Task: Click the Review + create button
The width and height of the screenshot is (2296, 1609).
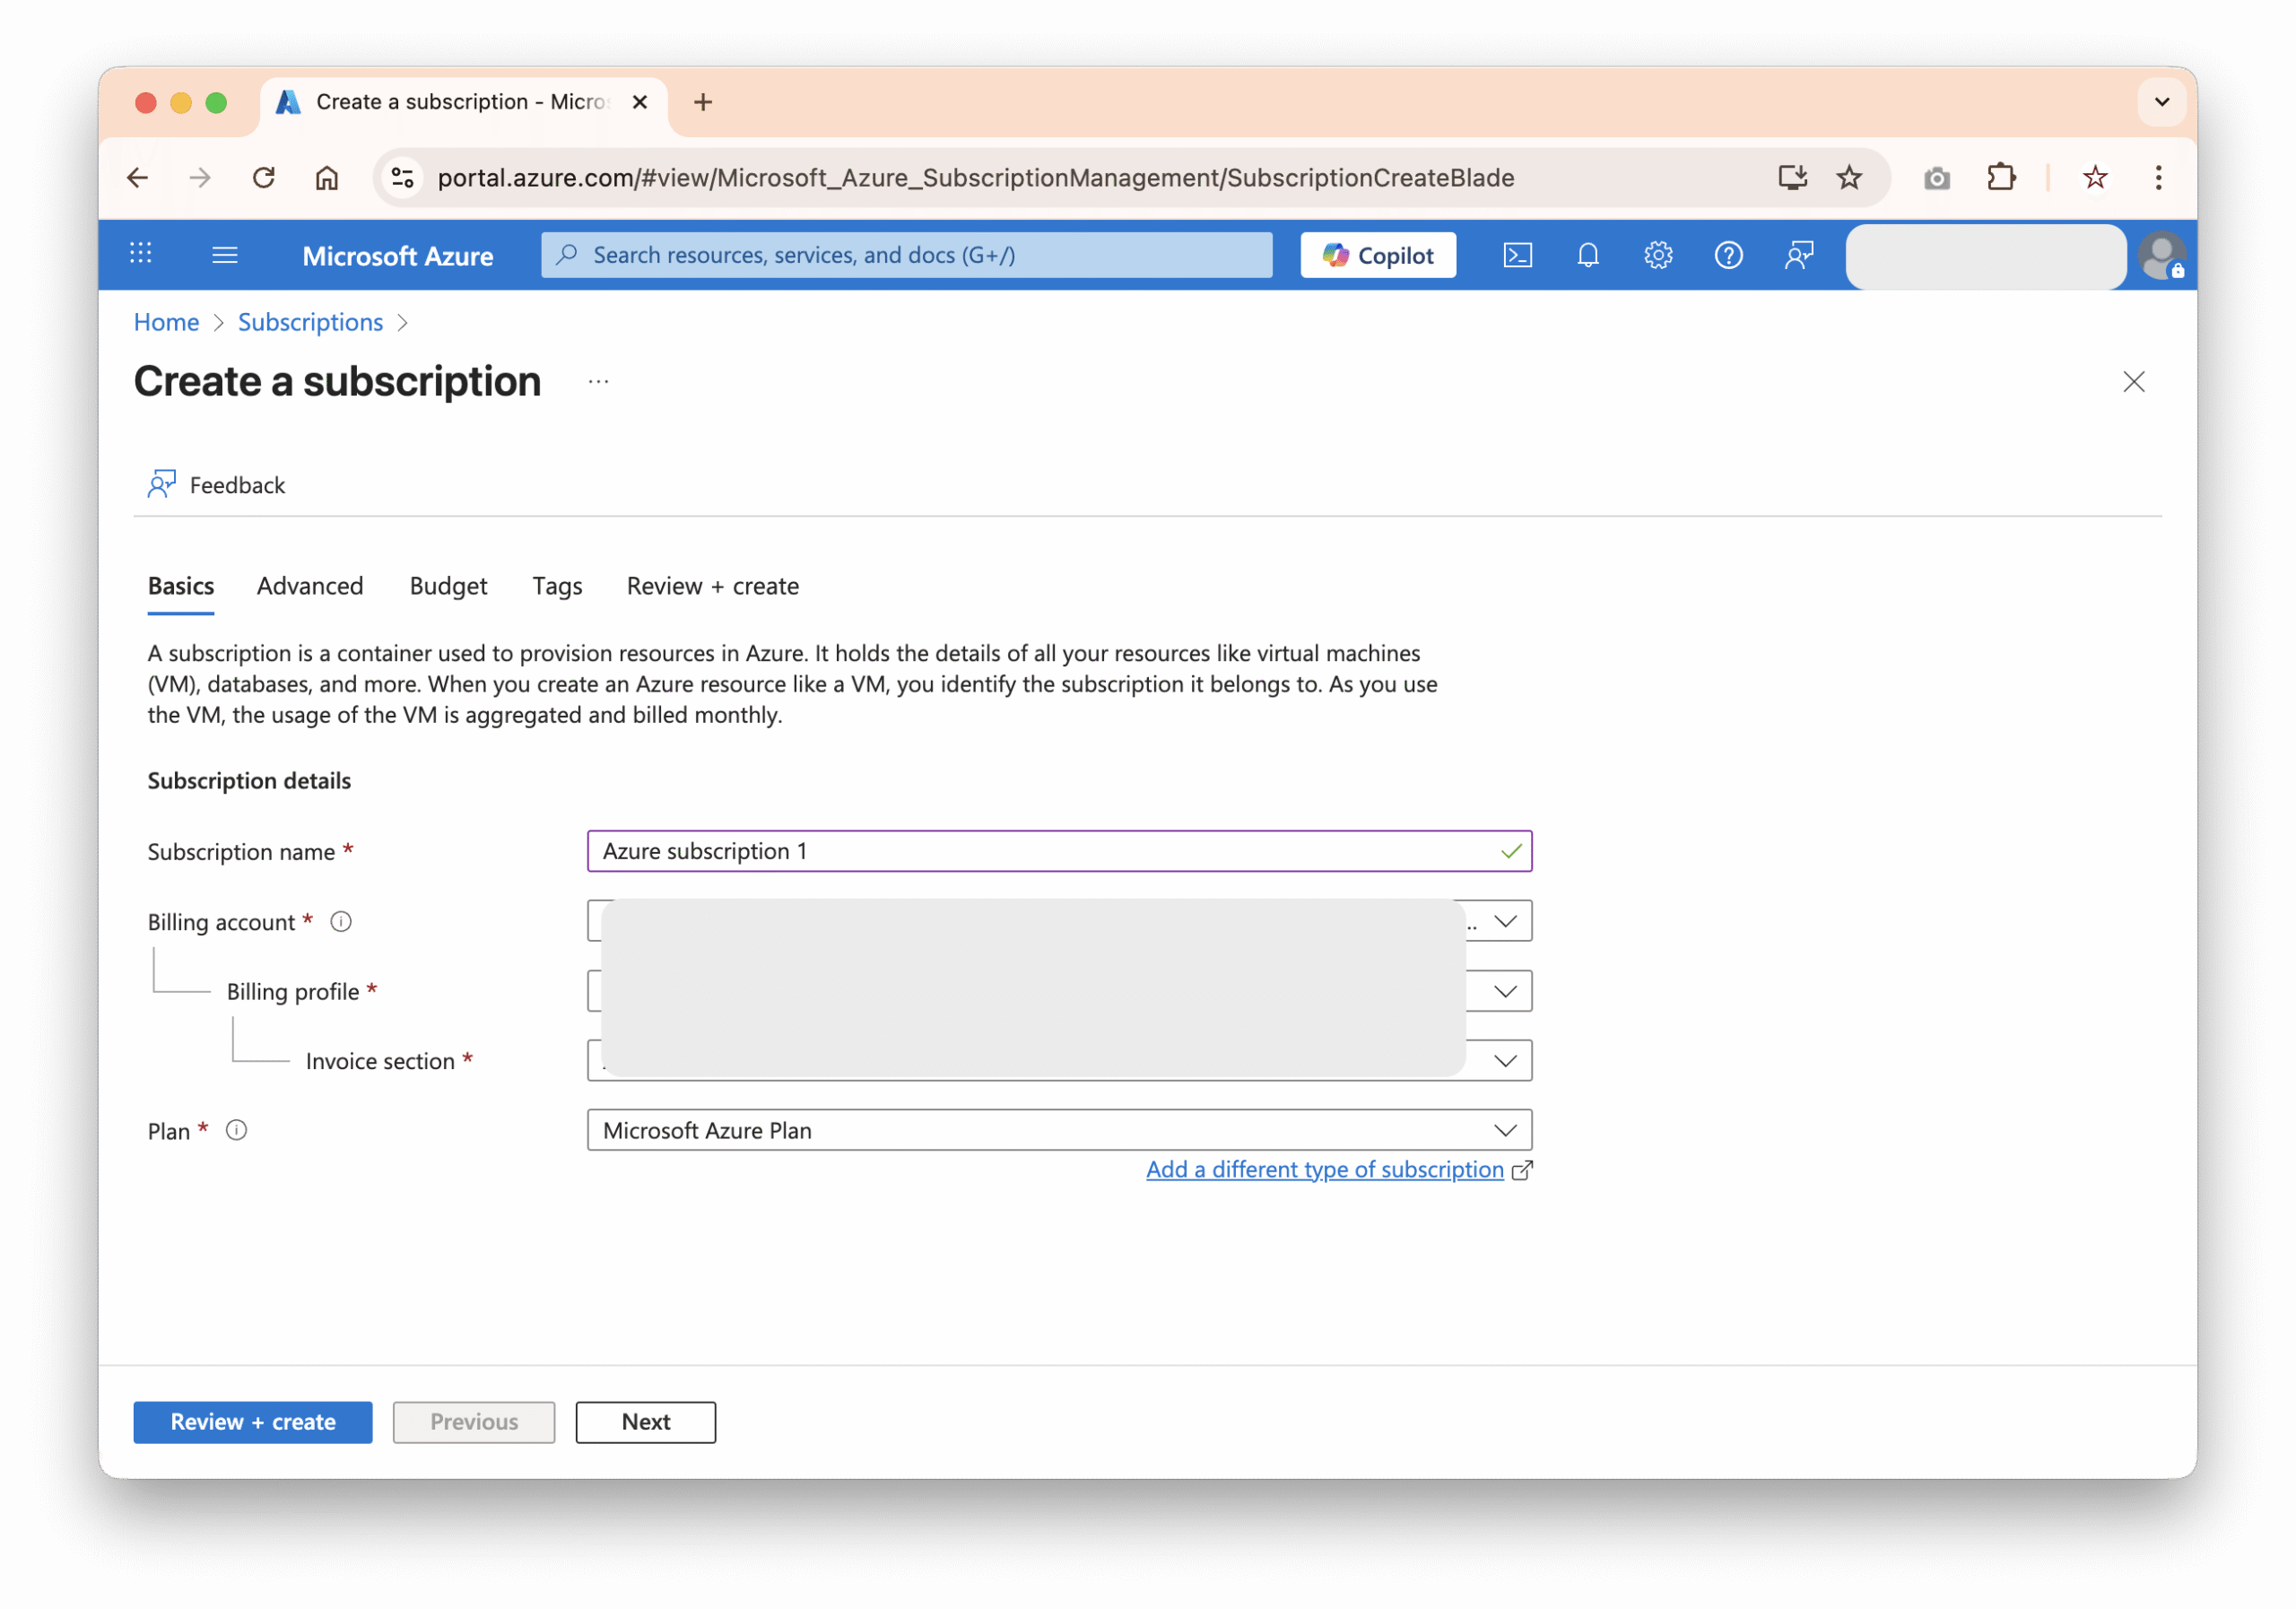Action: 253,1422
